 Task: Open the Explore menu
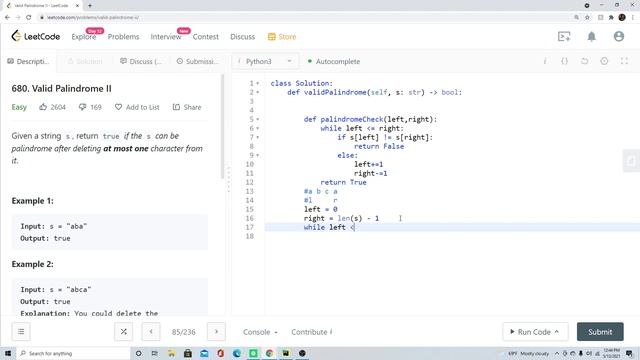click(84, 37)
